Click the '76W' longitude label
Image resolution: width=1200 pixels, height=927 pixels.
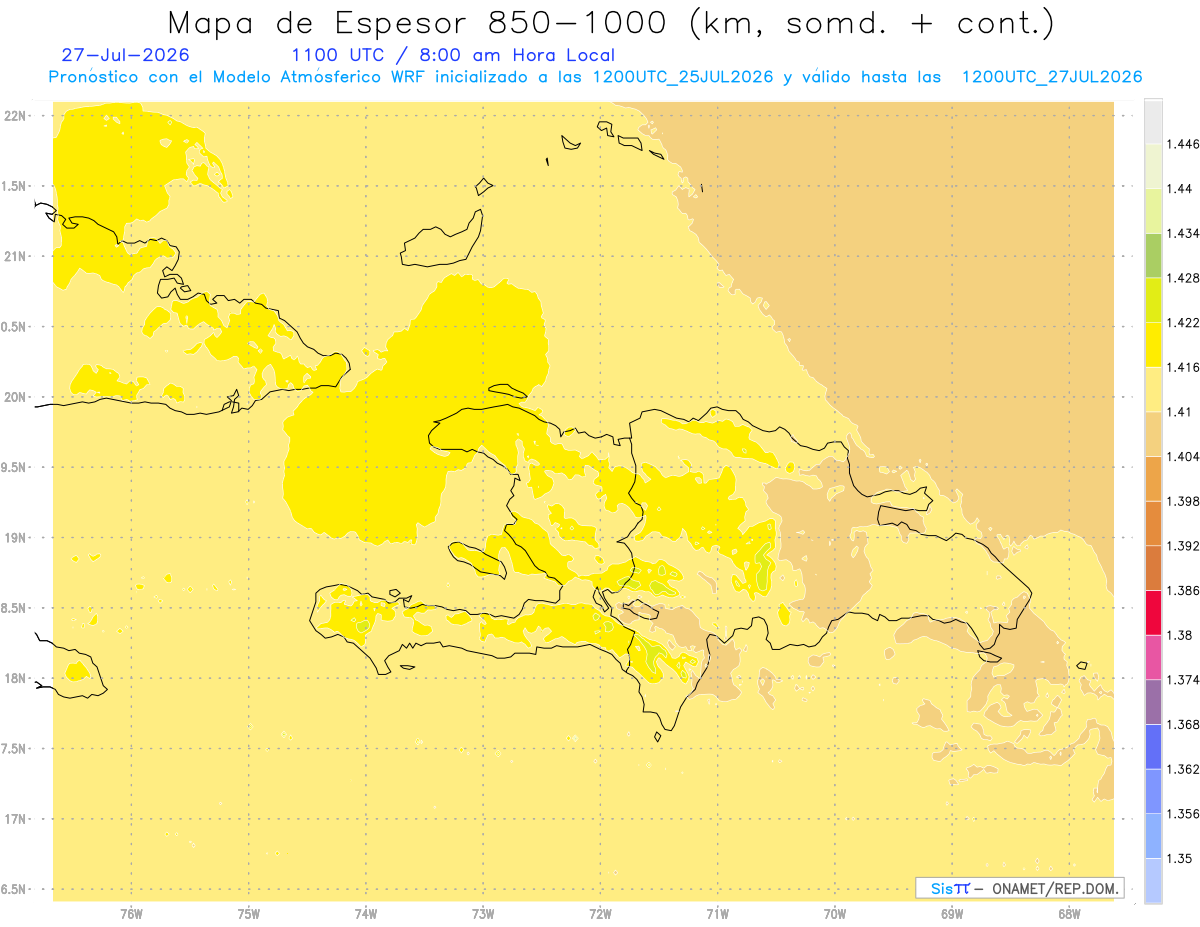coord(131,914)
